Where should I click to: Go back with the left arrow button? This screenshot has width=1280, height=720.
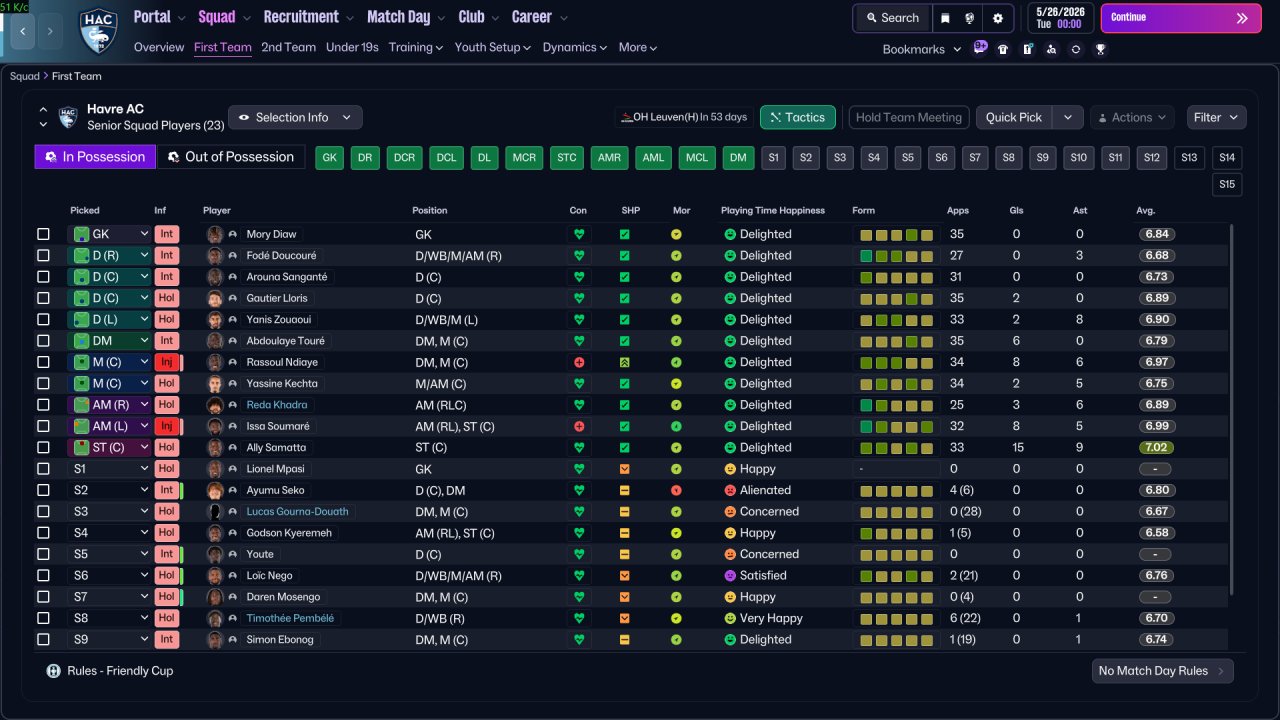(x=23, y=31)
